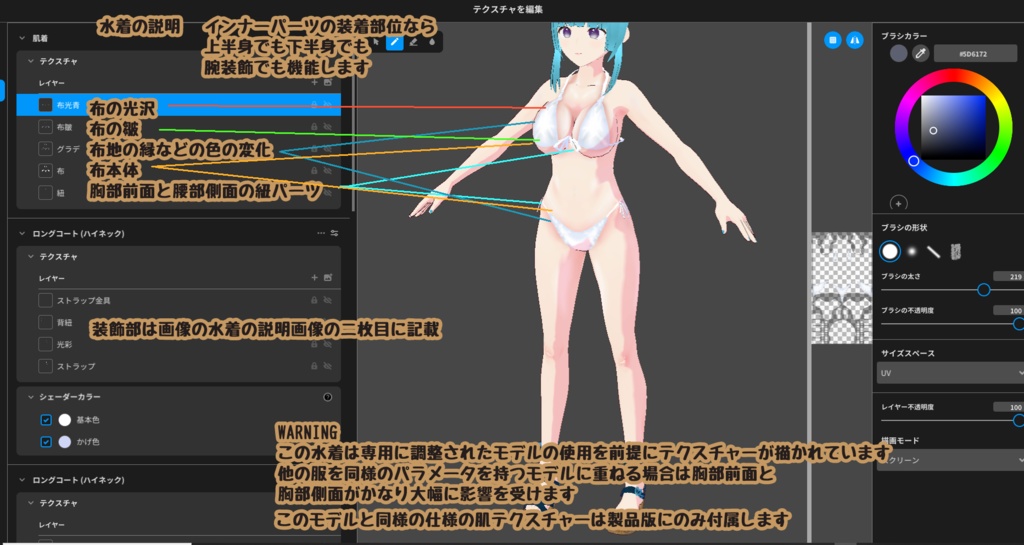Toggle visibility of ストラップ金具 layer

click(x=328, y=300)
